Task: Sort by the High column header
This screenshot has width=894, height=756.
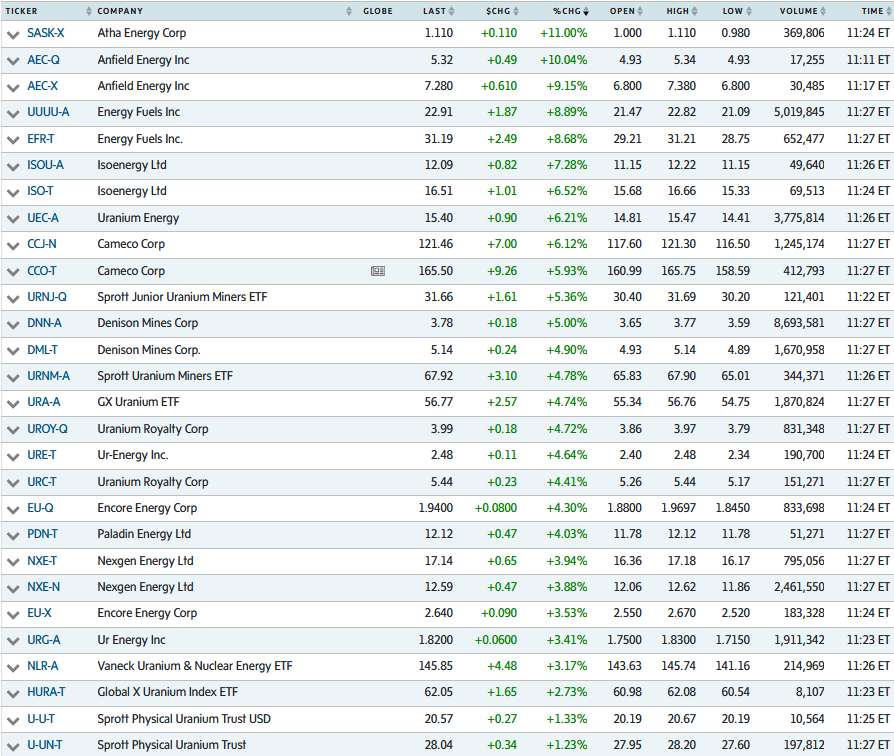Action: tap(681, 11)
